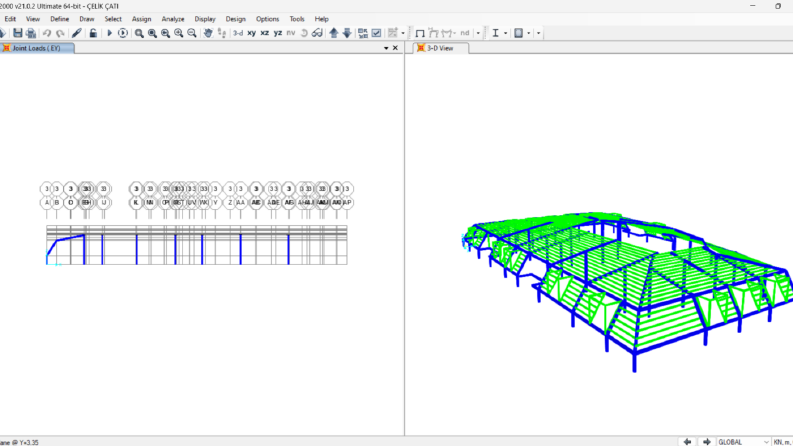Screen dimensions: 793x446
Task: Expand the I-section design dropdown arrow
Action: tap(505, 33)
